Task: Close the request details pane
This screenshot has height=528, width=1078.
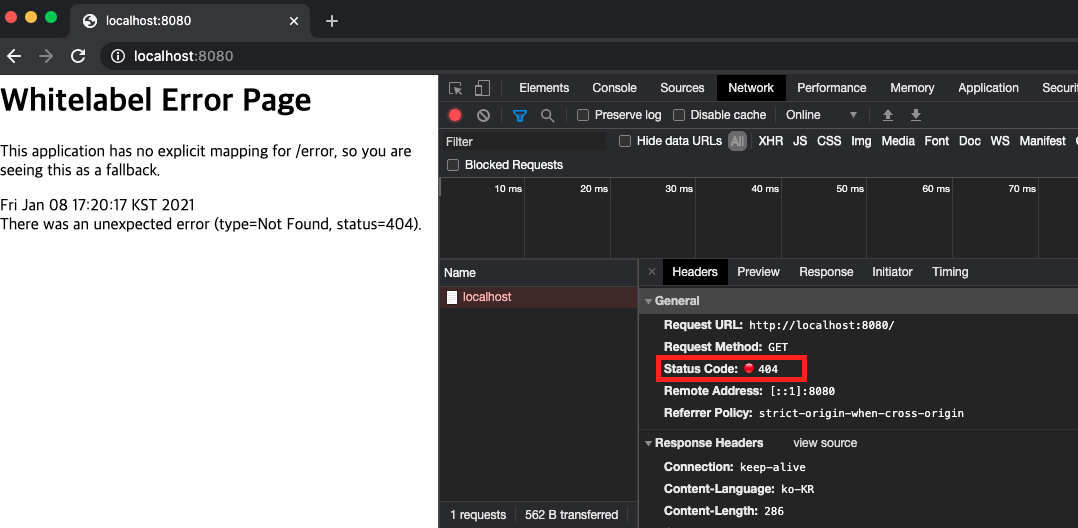Action: pos(652,272)
